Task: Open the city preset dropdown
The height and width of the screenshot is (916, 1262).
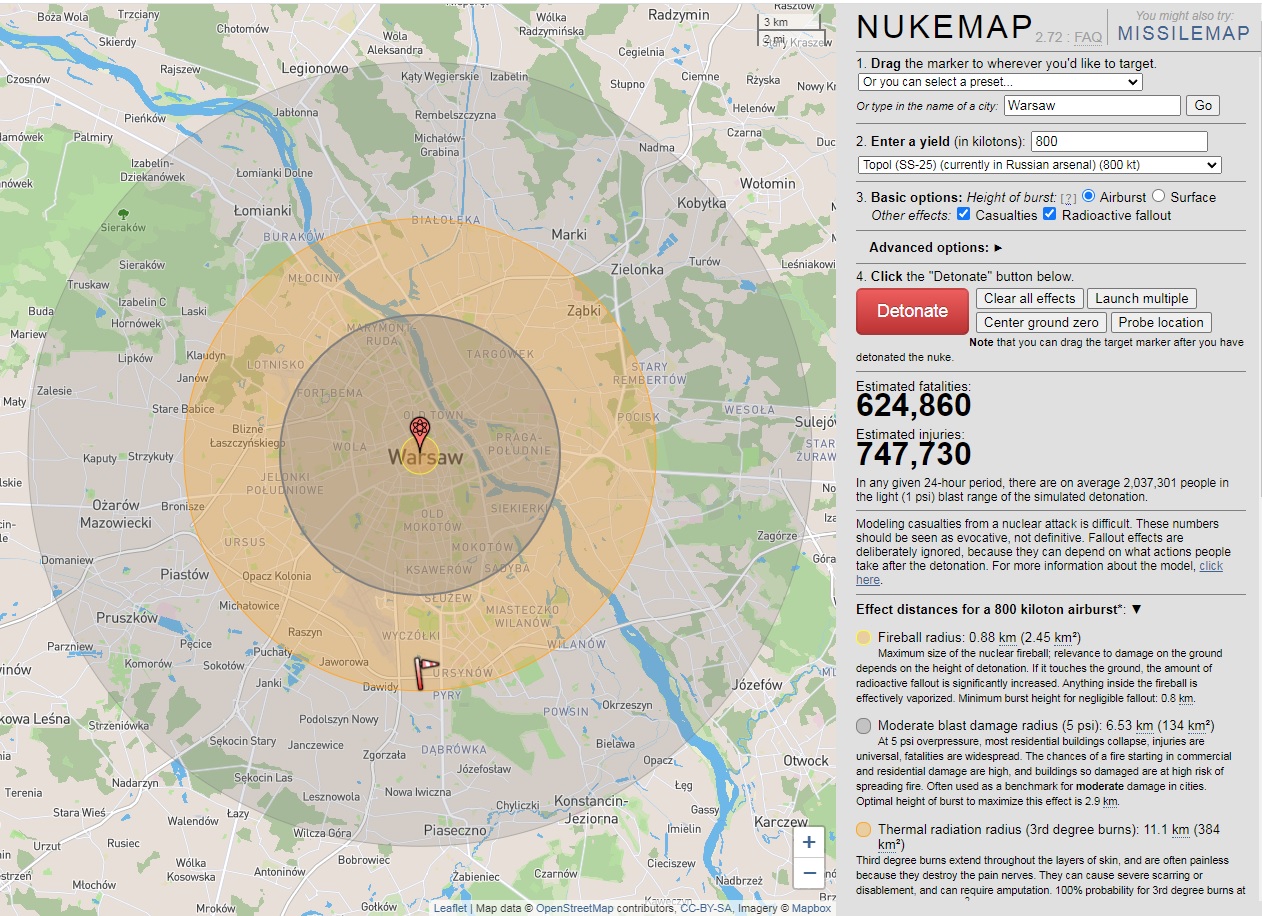Action: point(1000,82)
